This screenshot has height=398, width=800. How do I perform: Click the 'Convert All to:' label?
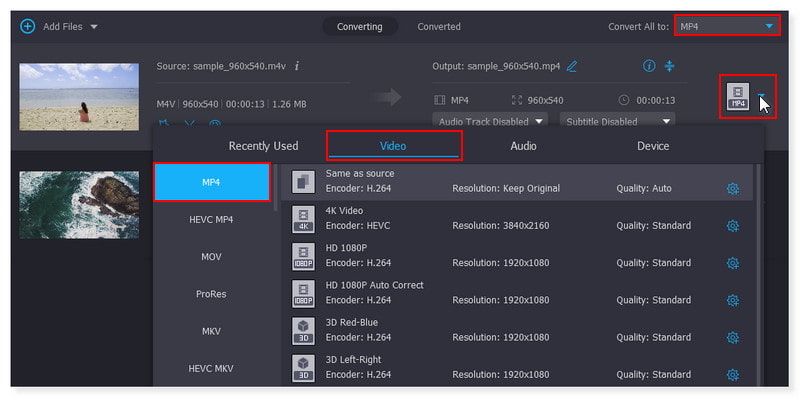click(x=638, y=27)
